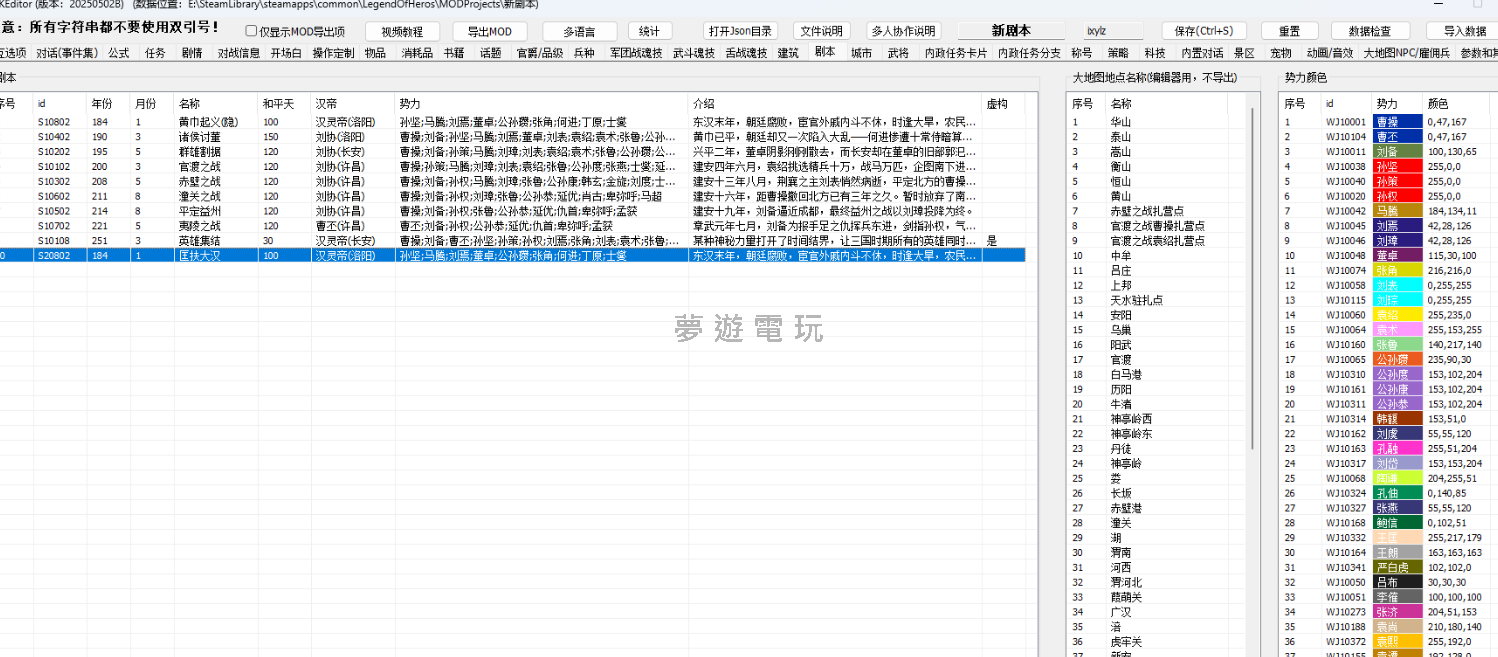Sort by the 年份 column header
This screenshot has height=657, width=1498.
coord(102,103)
